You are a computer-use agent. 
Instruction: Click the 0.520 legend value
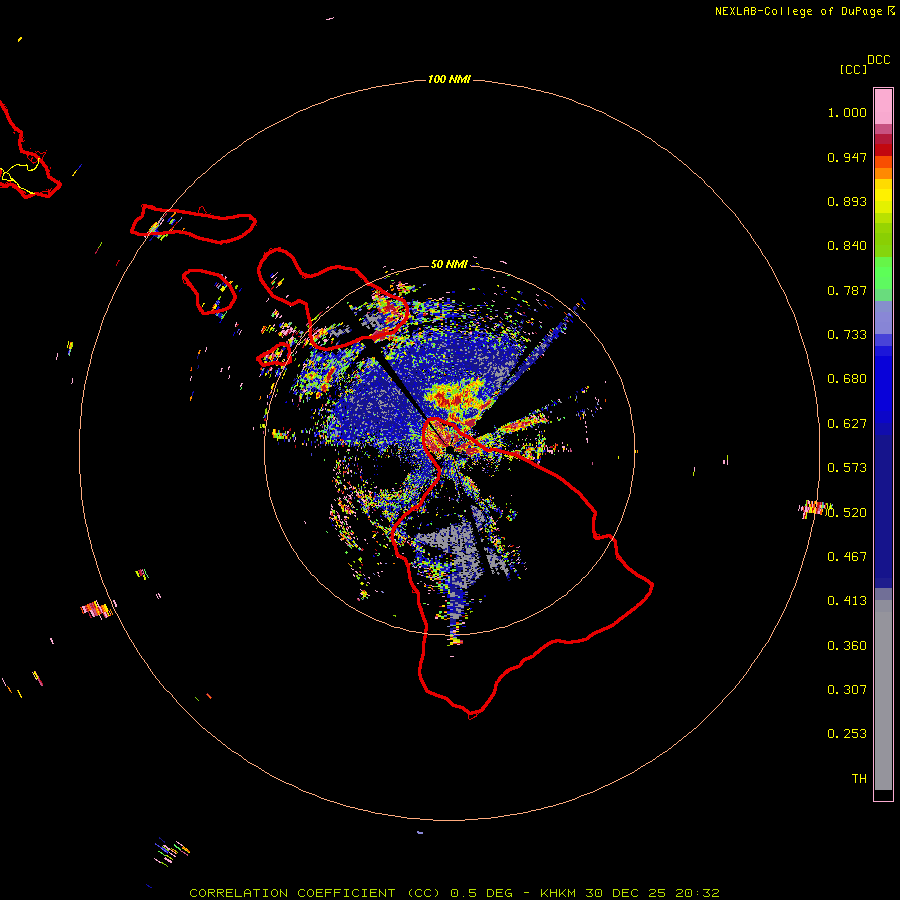(x=847, y=513)
